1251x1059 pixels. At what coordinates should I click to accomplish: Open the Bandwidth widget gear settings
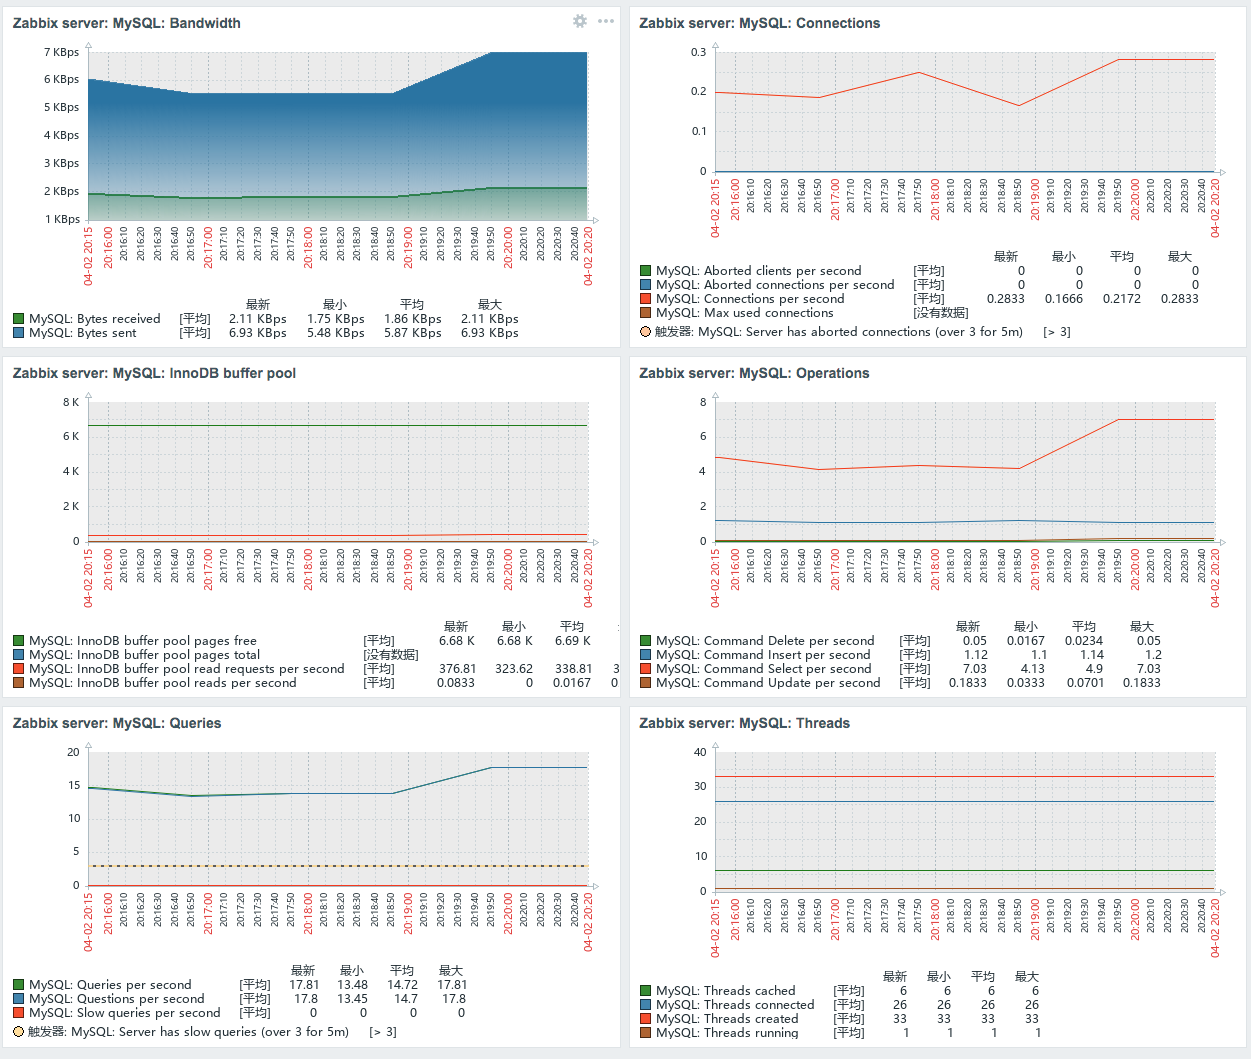(x=580, y=21)
